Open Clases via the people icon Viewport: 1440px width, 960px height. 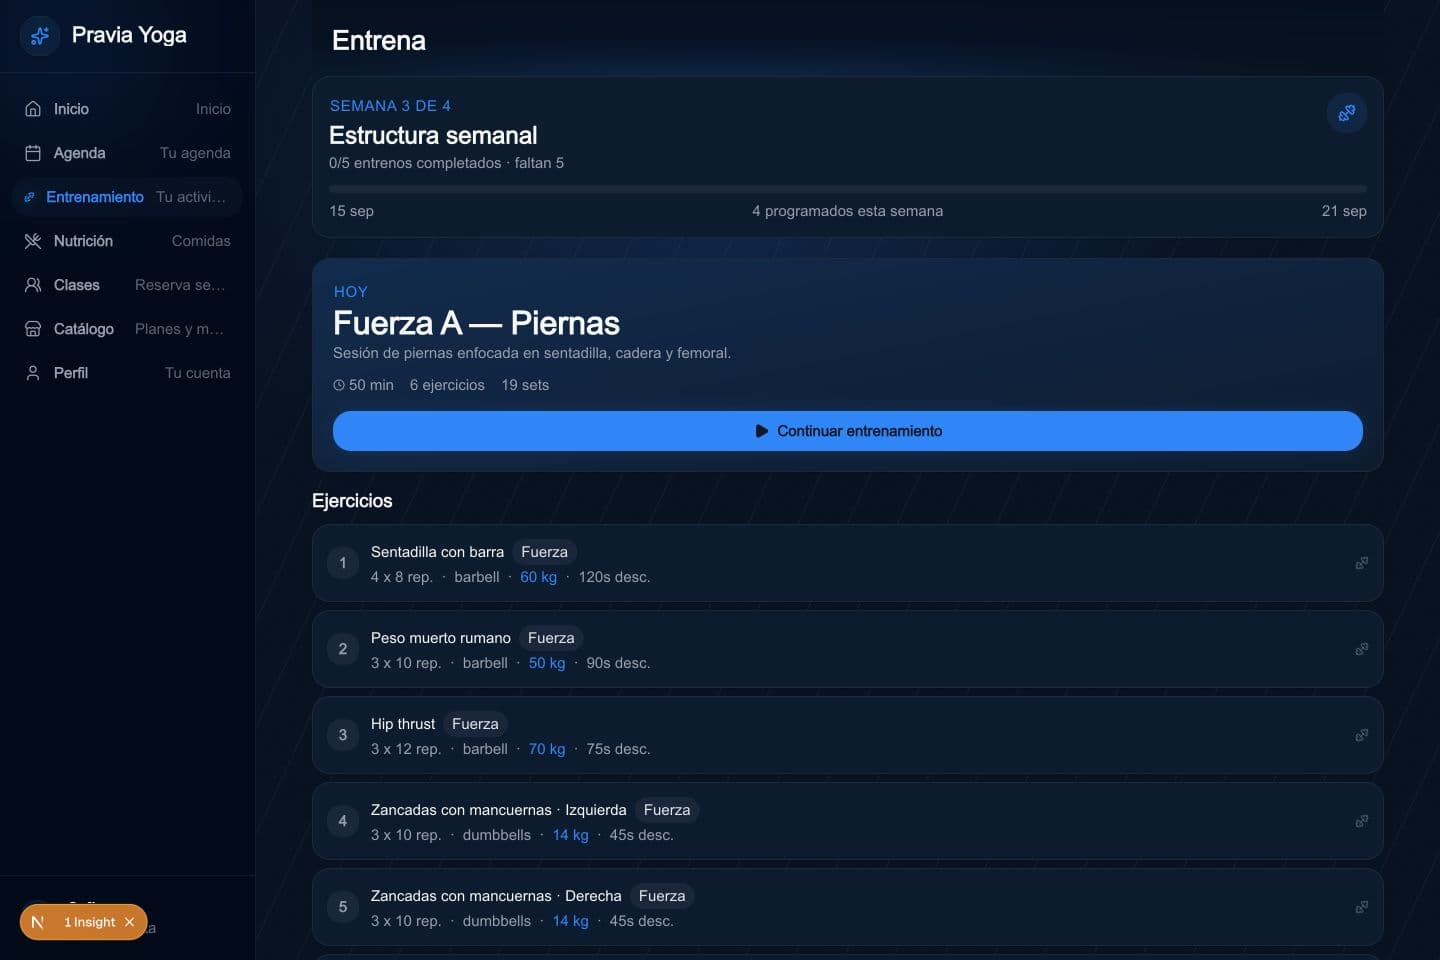click(x=33, y=285)
